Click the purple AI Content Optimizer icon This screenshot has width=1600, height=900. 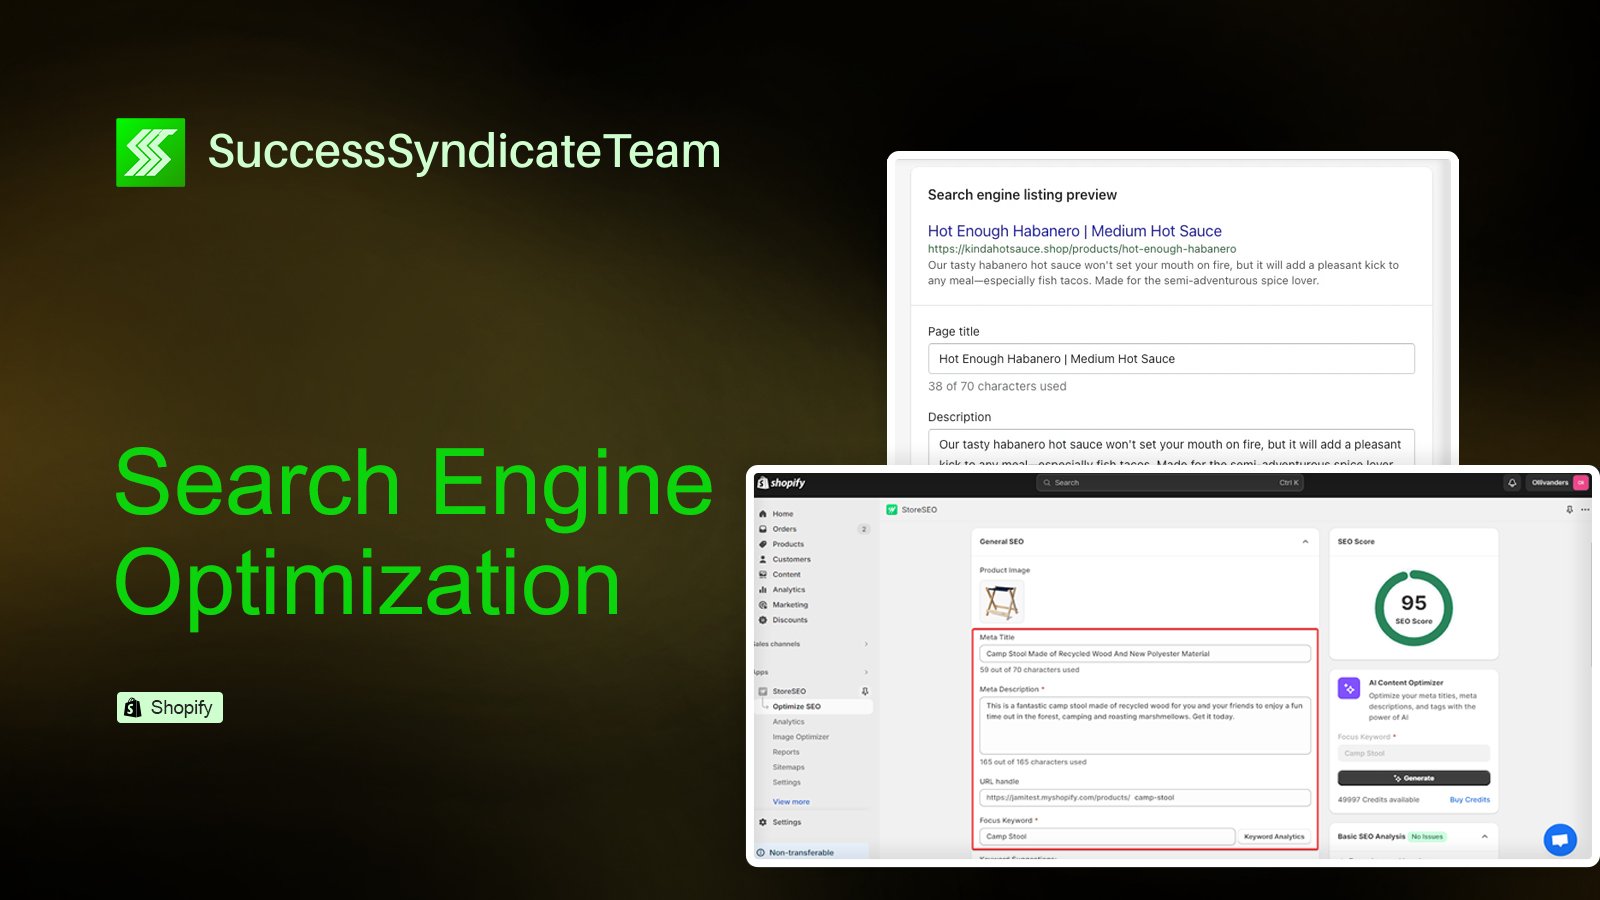(x=1349, y=688)
